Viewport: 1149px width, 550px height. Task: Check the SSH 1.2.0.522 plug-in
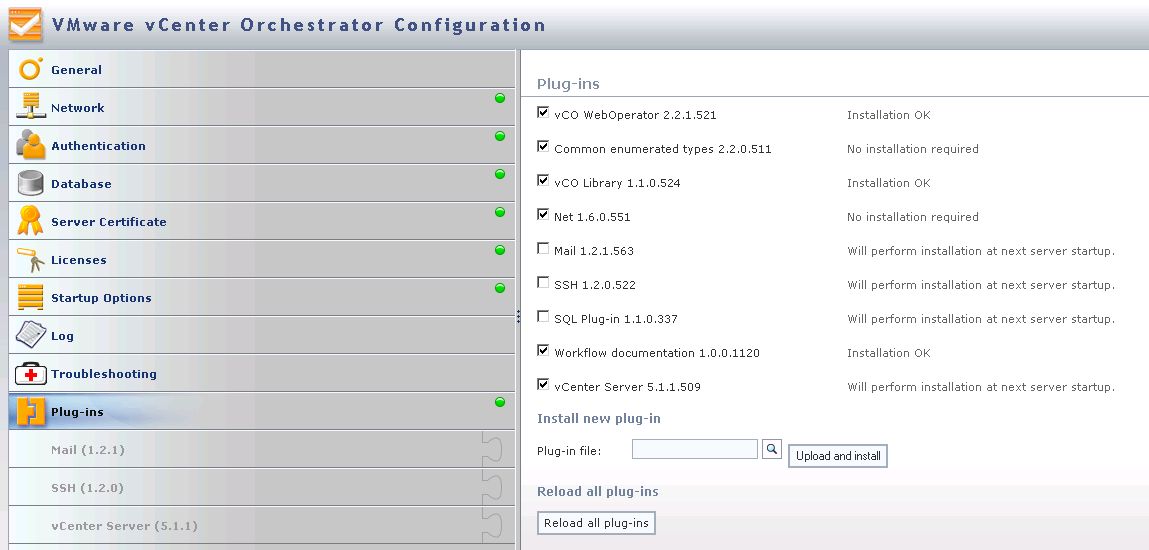coord(543,283)
